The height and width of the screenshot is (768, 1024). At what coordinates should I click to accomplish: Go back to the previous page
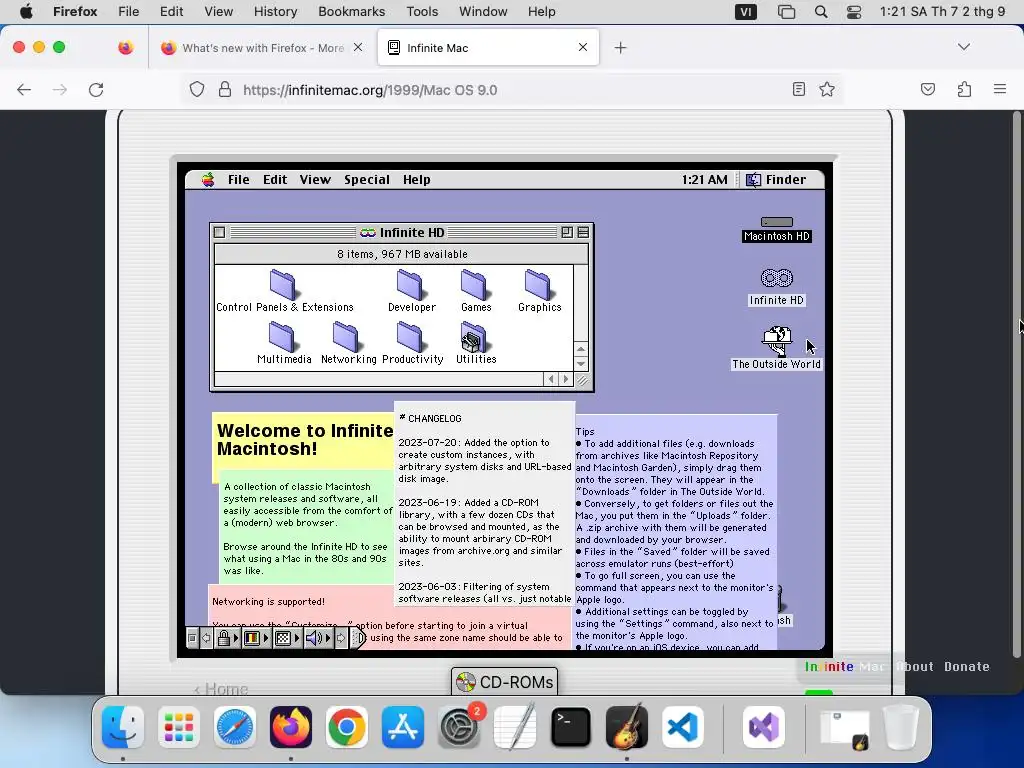24,89
